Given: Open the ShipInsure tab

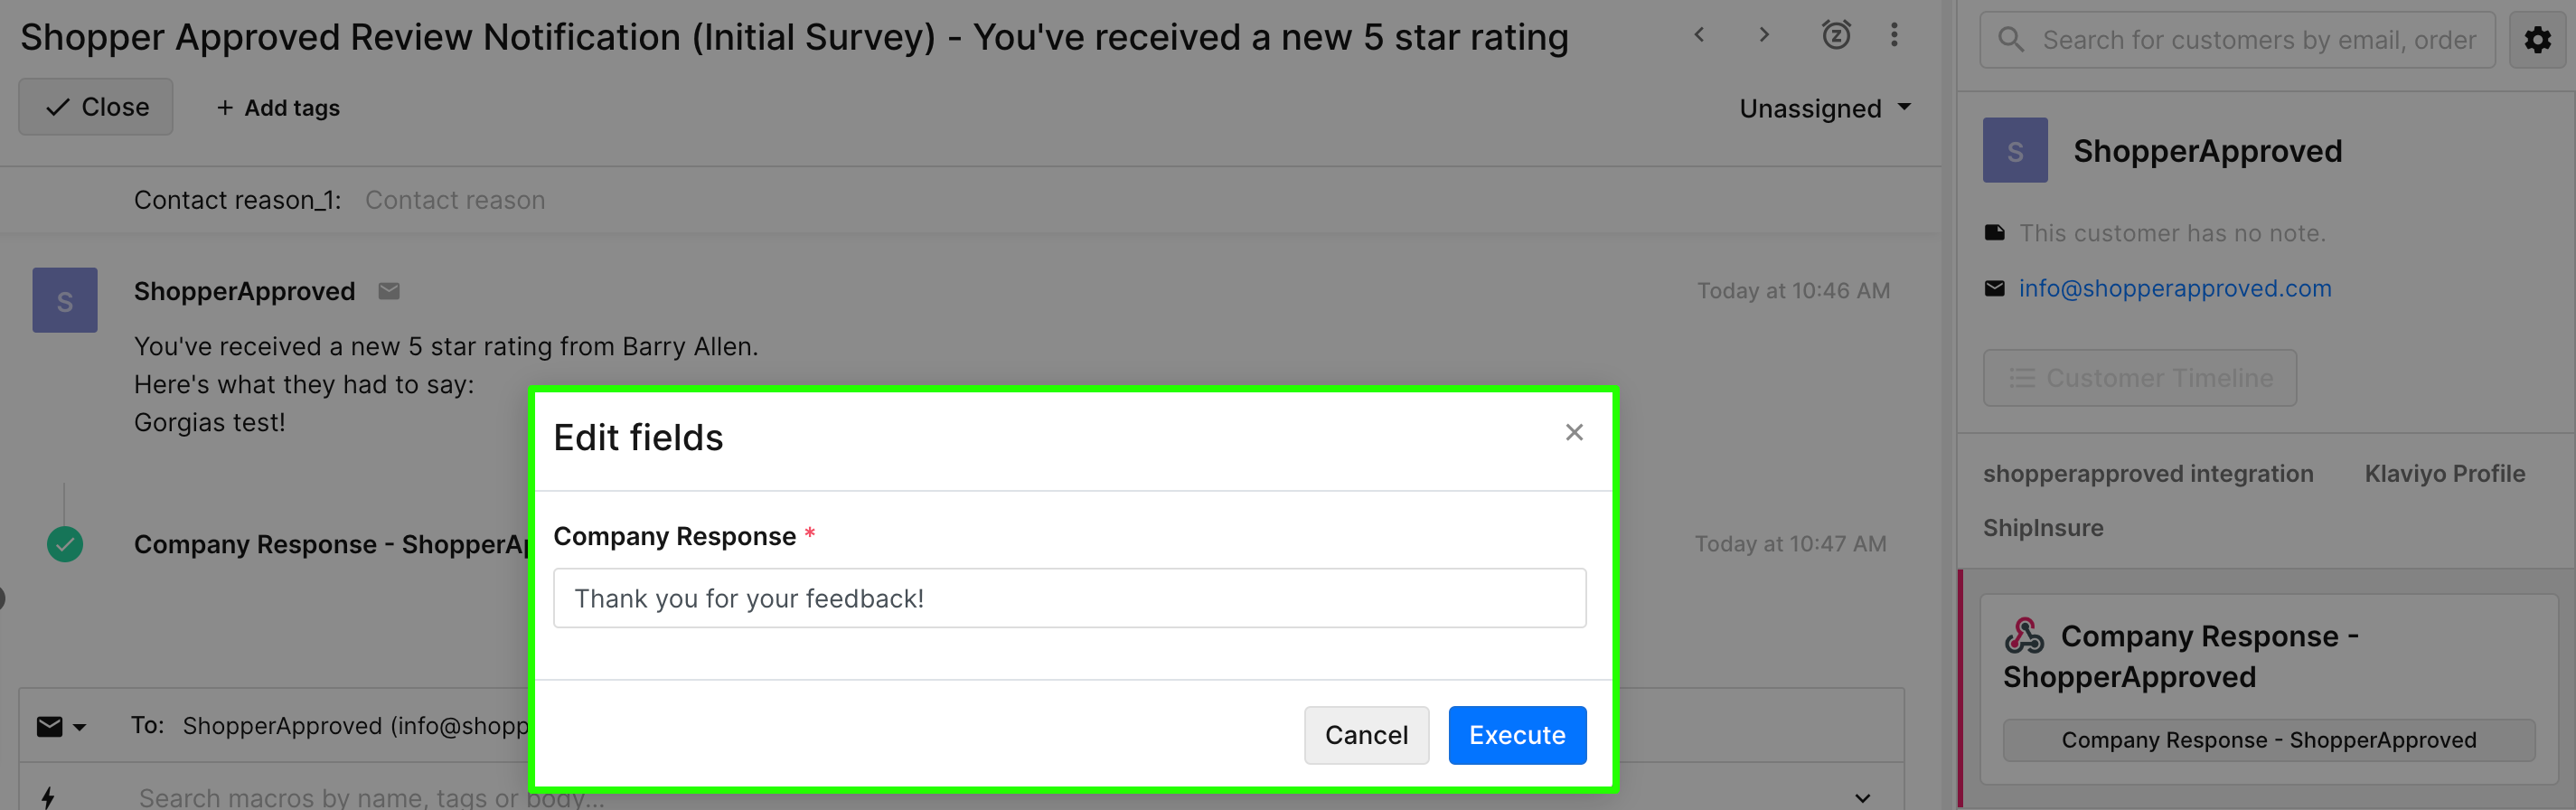Looking at the screenshot, I should tap(2043, 528).
